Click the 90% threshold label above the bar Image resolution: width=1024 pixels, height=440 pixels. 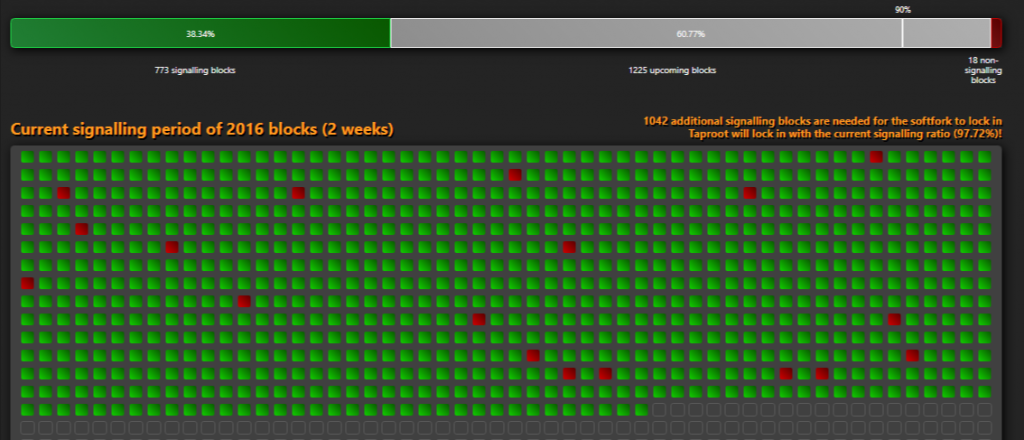(903, 10)
